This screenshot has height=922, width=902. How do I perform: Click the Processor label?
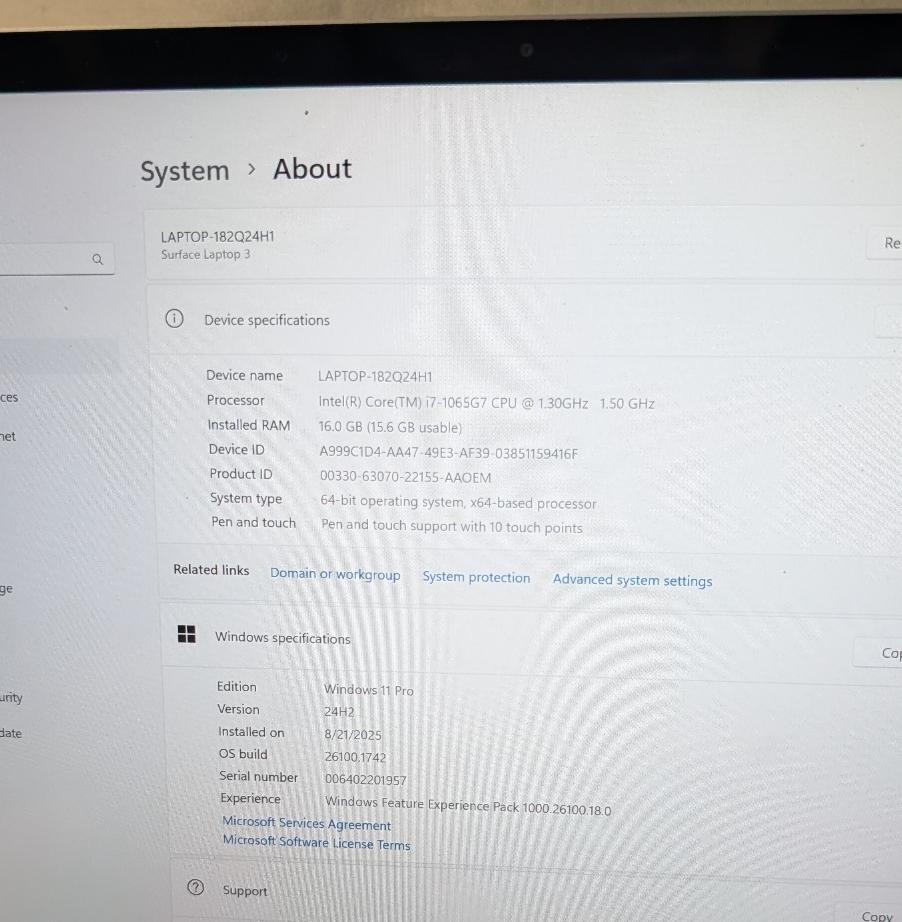click(x=235, y=400)
